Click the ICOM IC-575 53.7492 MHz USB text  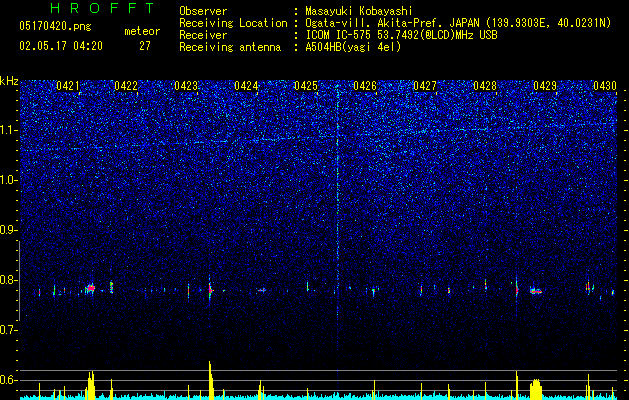401,35
